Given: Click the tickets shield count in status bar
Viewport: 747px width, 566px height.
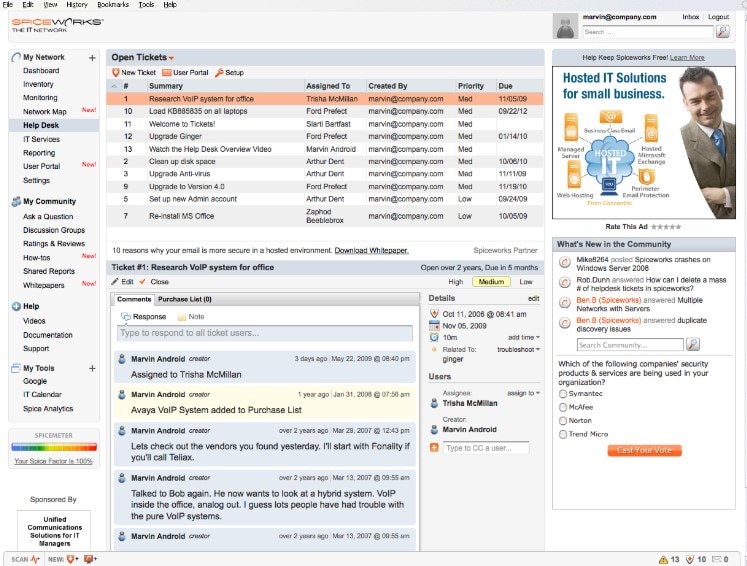Looking at the screenshot, I should pos(696,559).
